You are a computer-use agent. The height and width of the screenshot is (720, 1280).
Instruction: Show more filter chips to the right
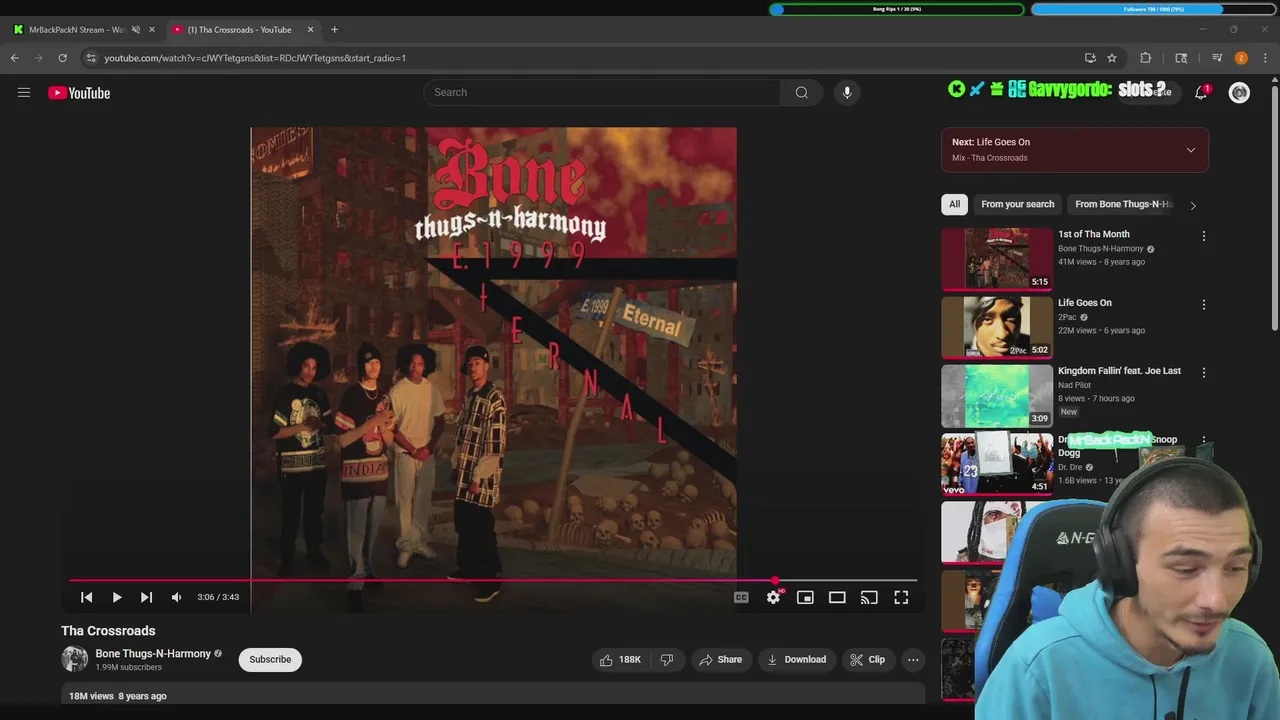[x=1192, y=205]
